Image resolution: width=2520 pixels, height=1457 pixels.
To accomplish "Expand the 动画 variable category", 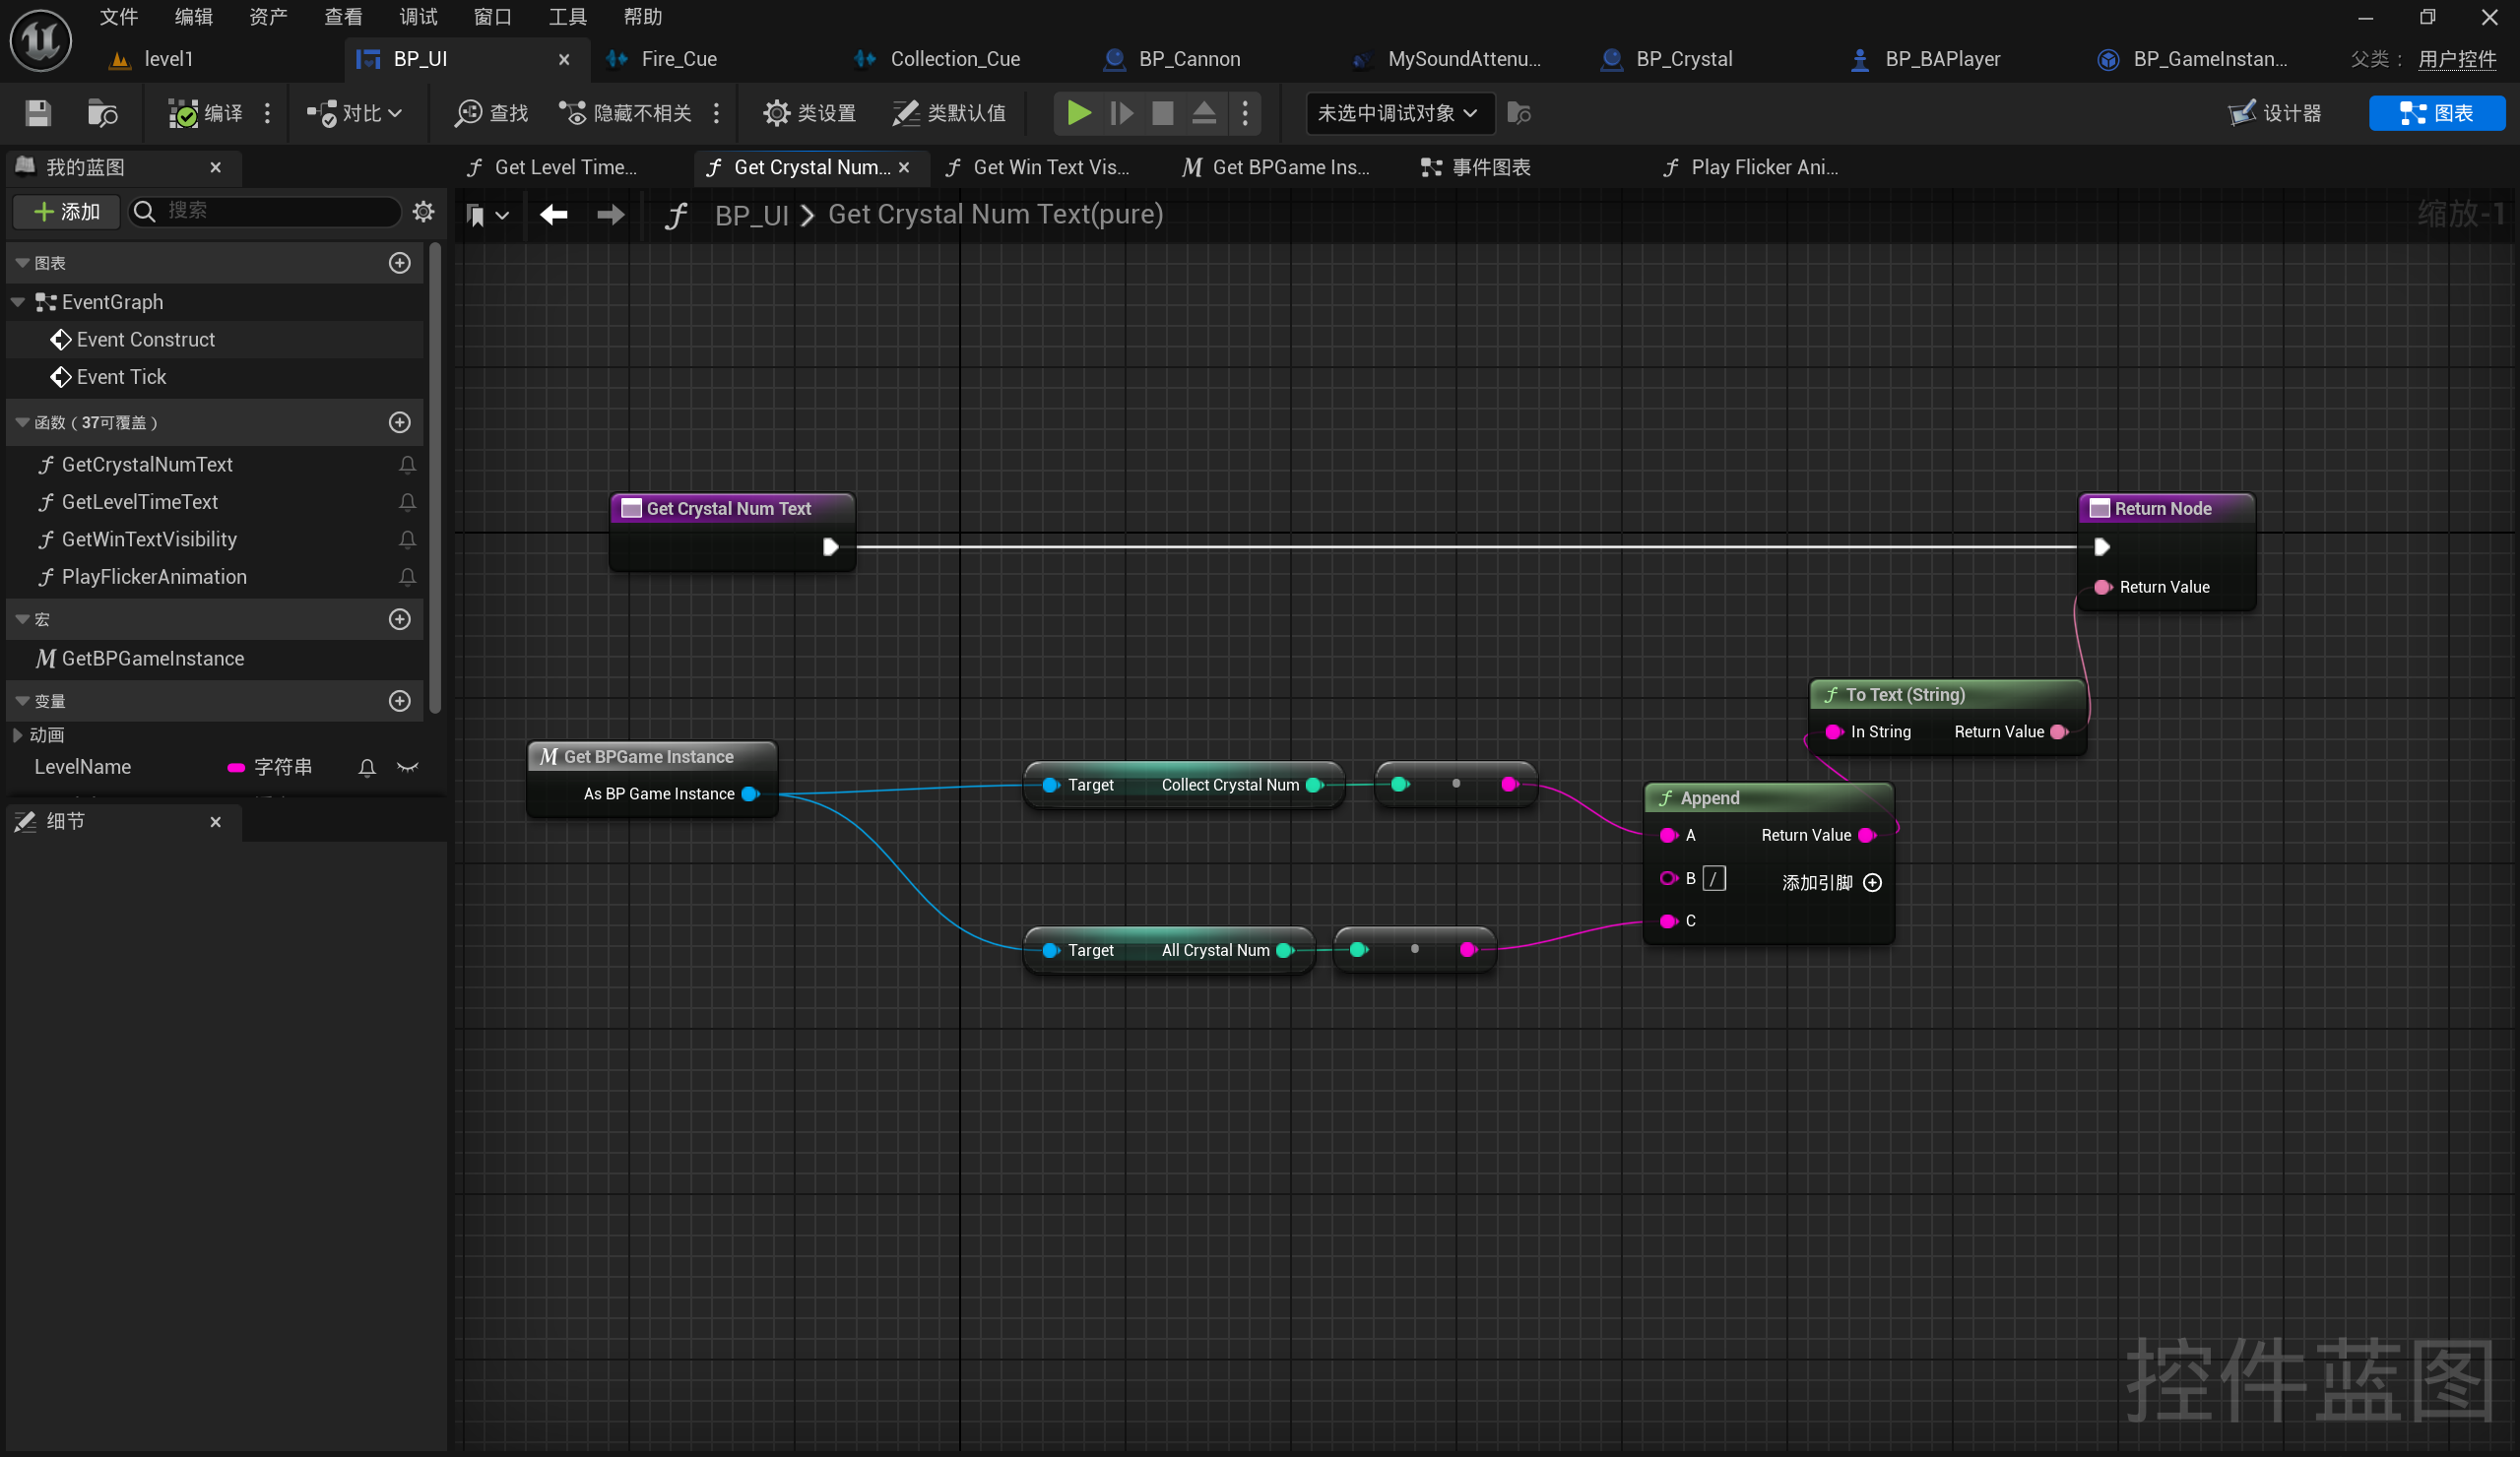I will [x=18, y=734].
